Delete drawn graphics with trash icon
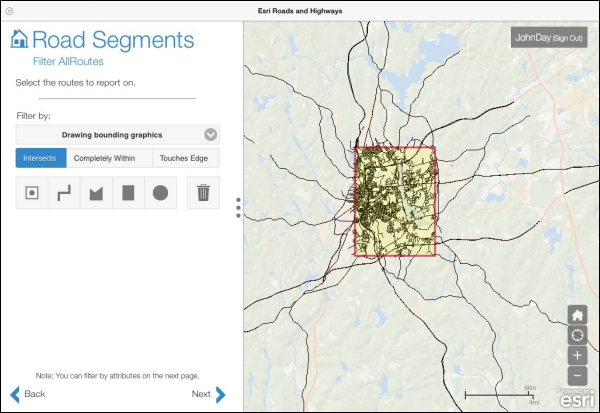The height and width of the screenshot is (413, 600). coord(203,193)
